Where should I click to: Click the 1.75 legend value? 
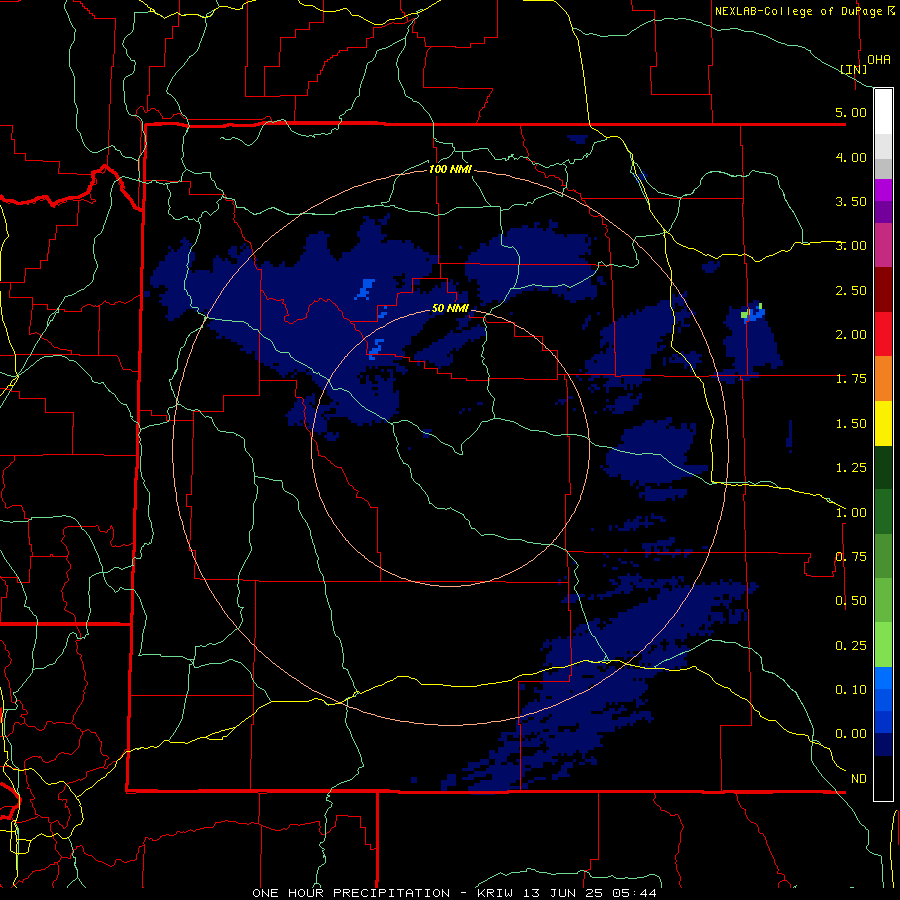(851, 379)
